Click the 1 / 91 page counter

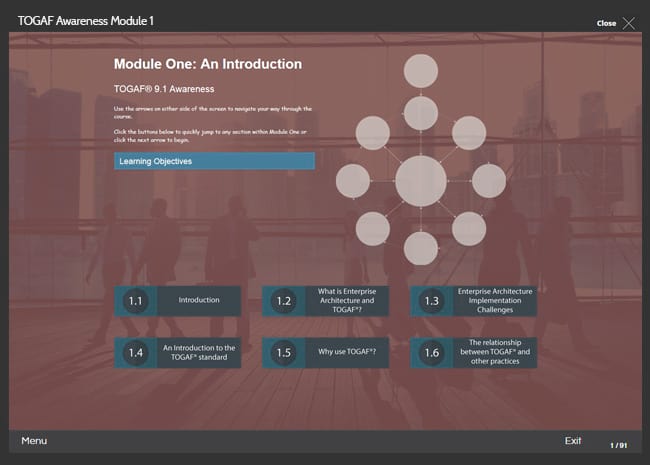pos(618,445)
